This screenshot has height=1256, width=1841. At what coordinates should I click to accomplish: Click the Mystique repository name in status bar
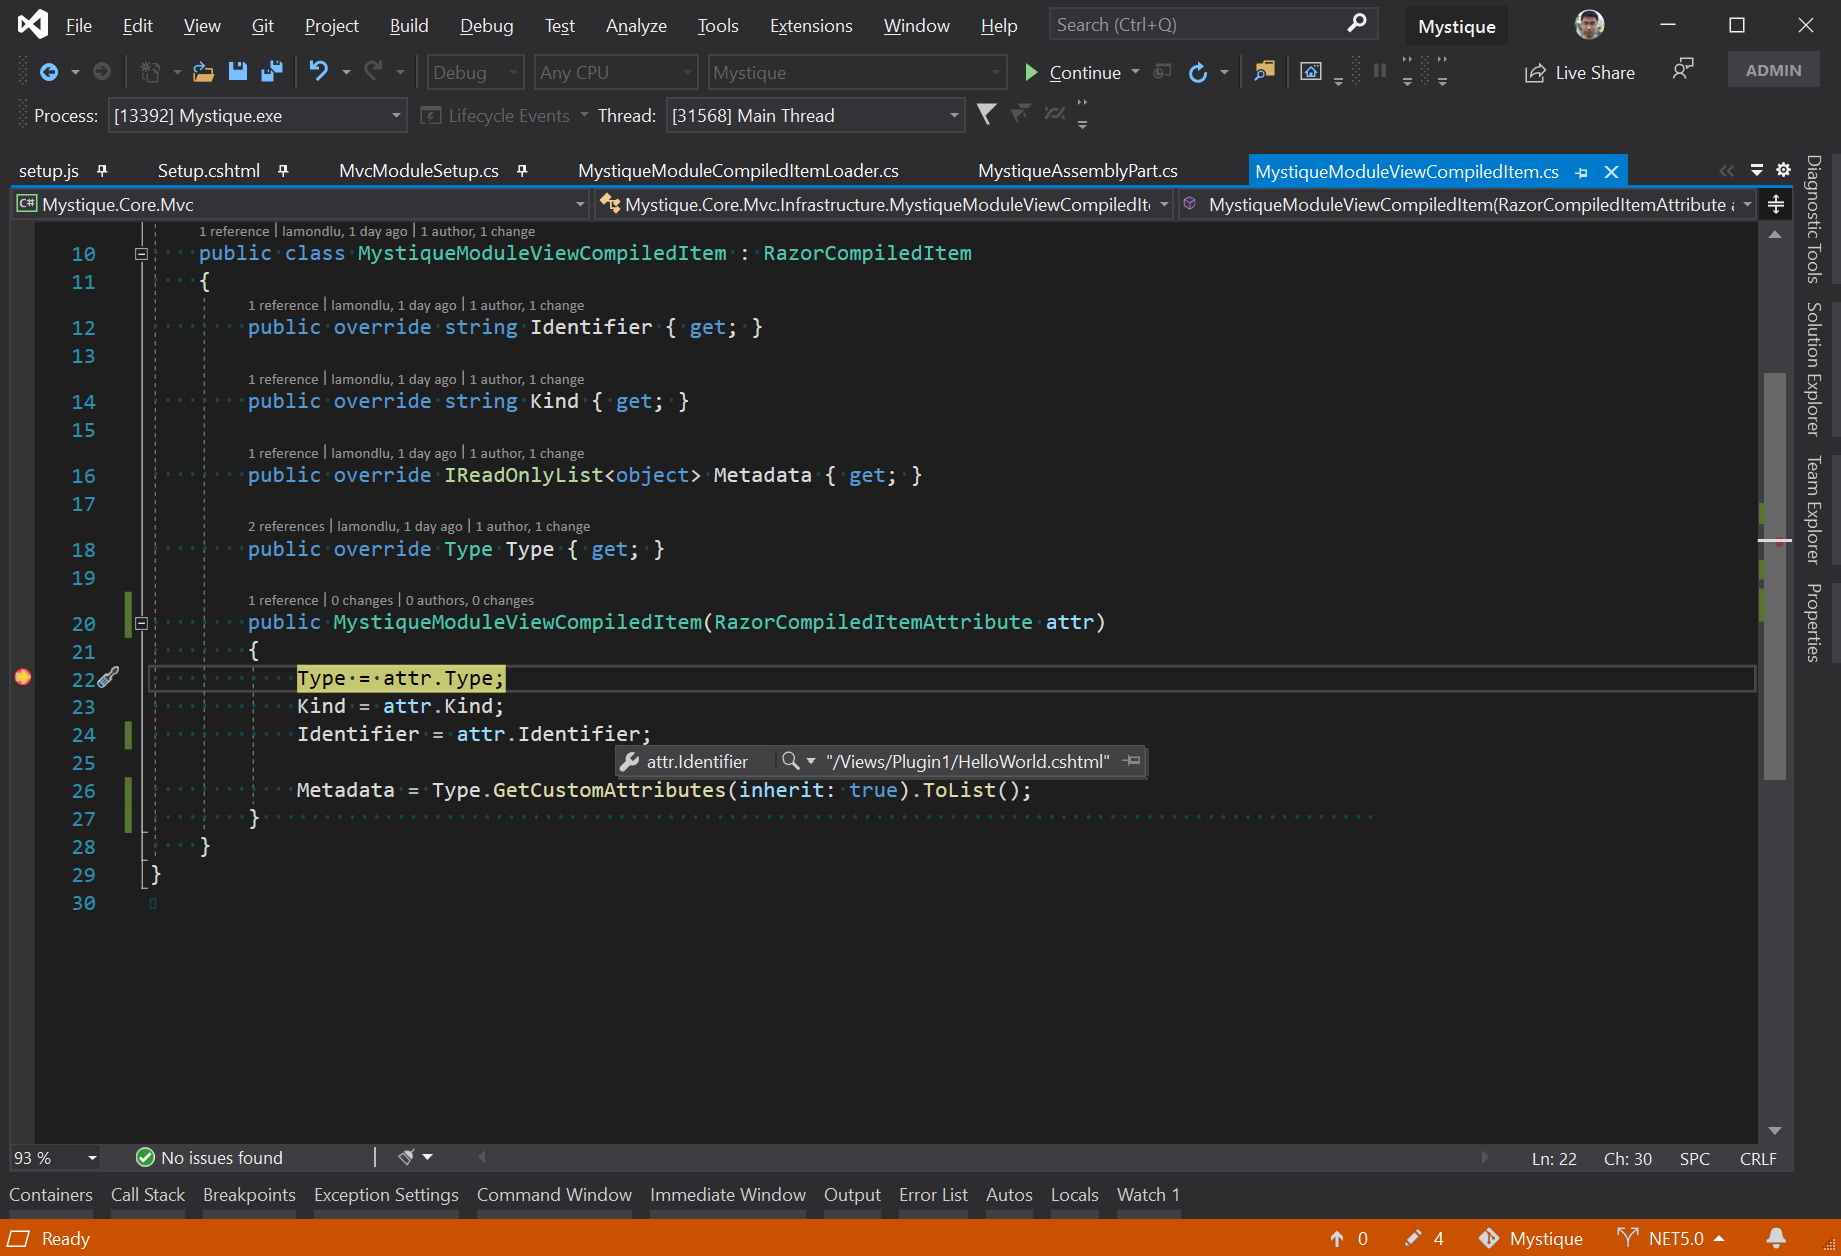(x=1546, y=1238)
